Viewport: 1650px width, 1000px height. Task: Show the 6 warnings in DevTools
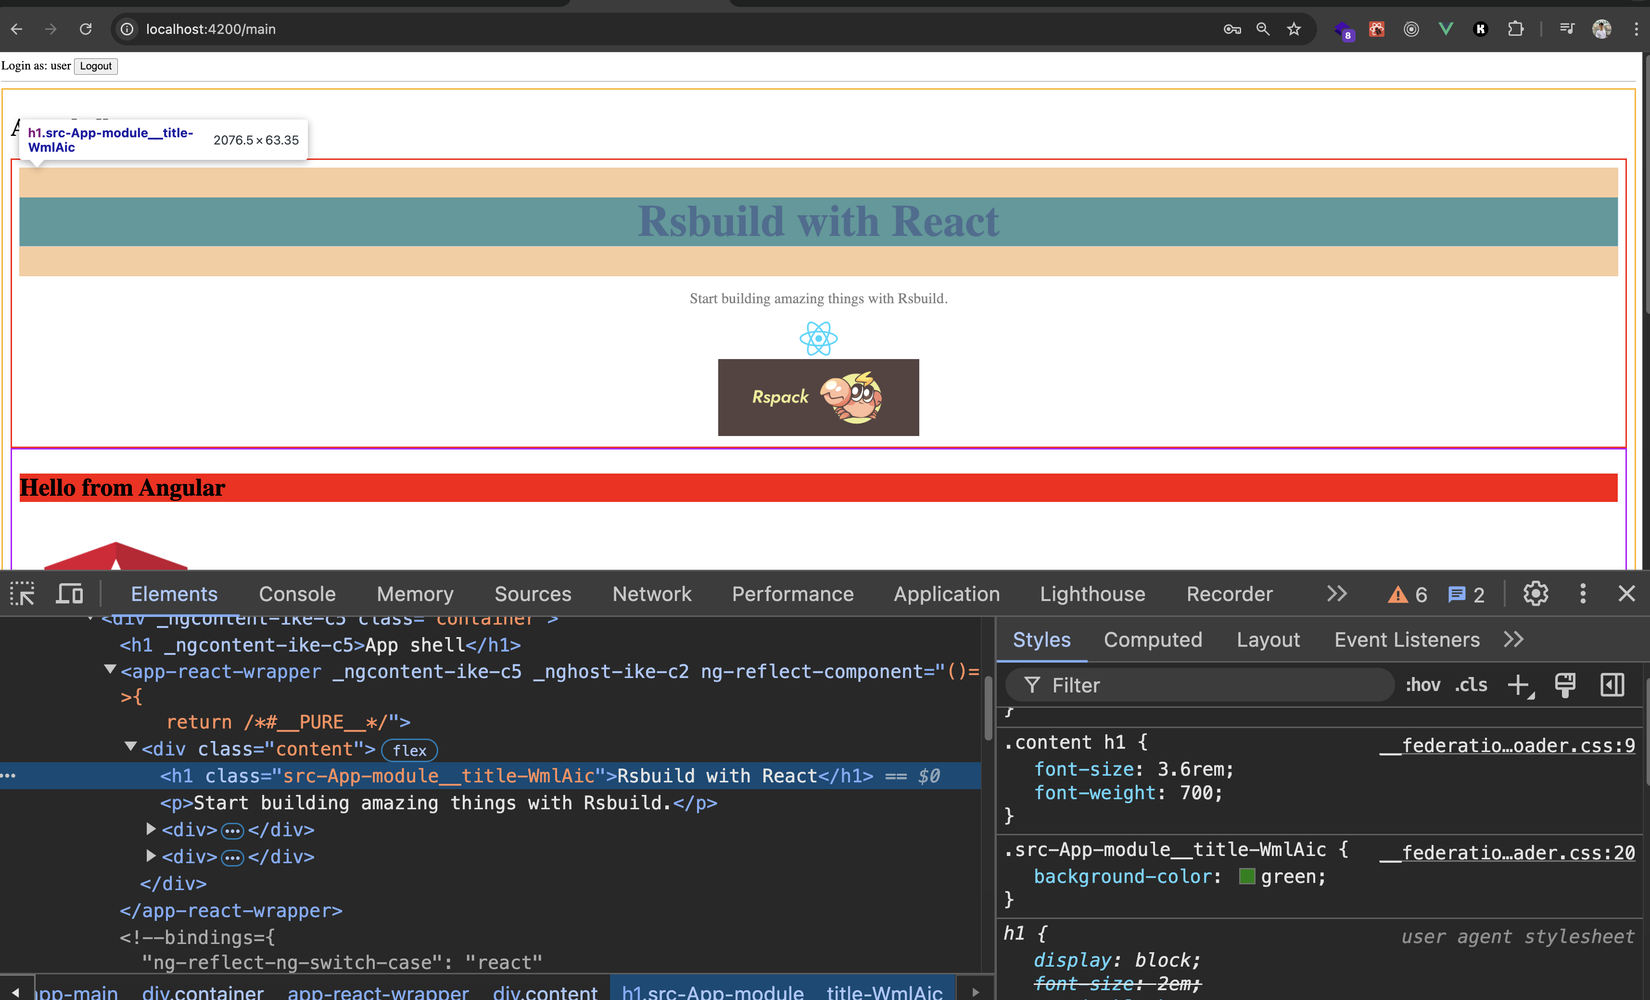click(1408, 595)
